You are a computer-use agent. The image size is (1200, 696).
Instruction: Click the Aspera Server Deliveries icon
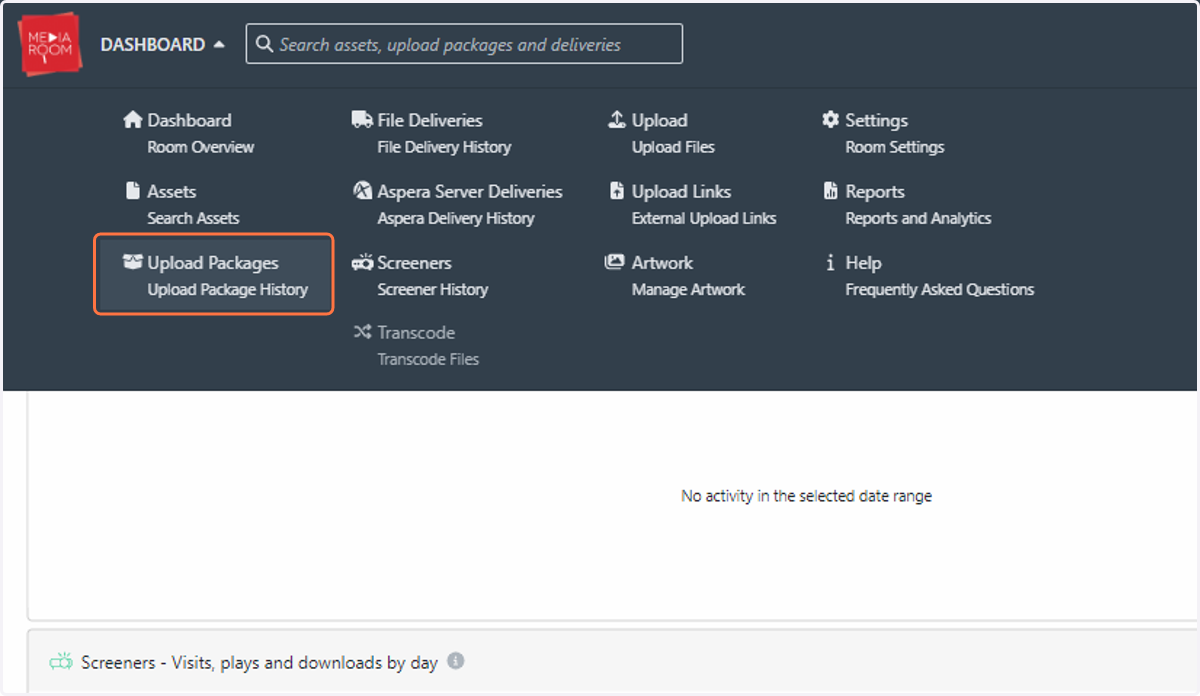tap(362, 191)
